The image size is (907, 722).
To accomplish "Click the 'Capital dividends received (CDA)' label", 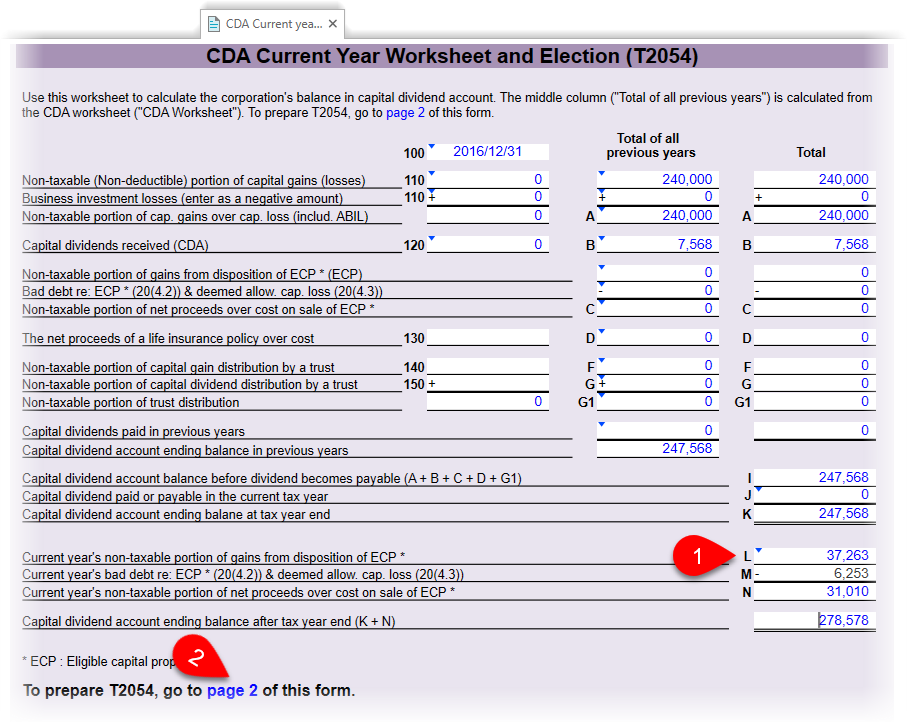I will tap(115, 245).
